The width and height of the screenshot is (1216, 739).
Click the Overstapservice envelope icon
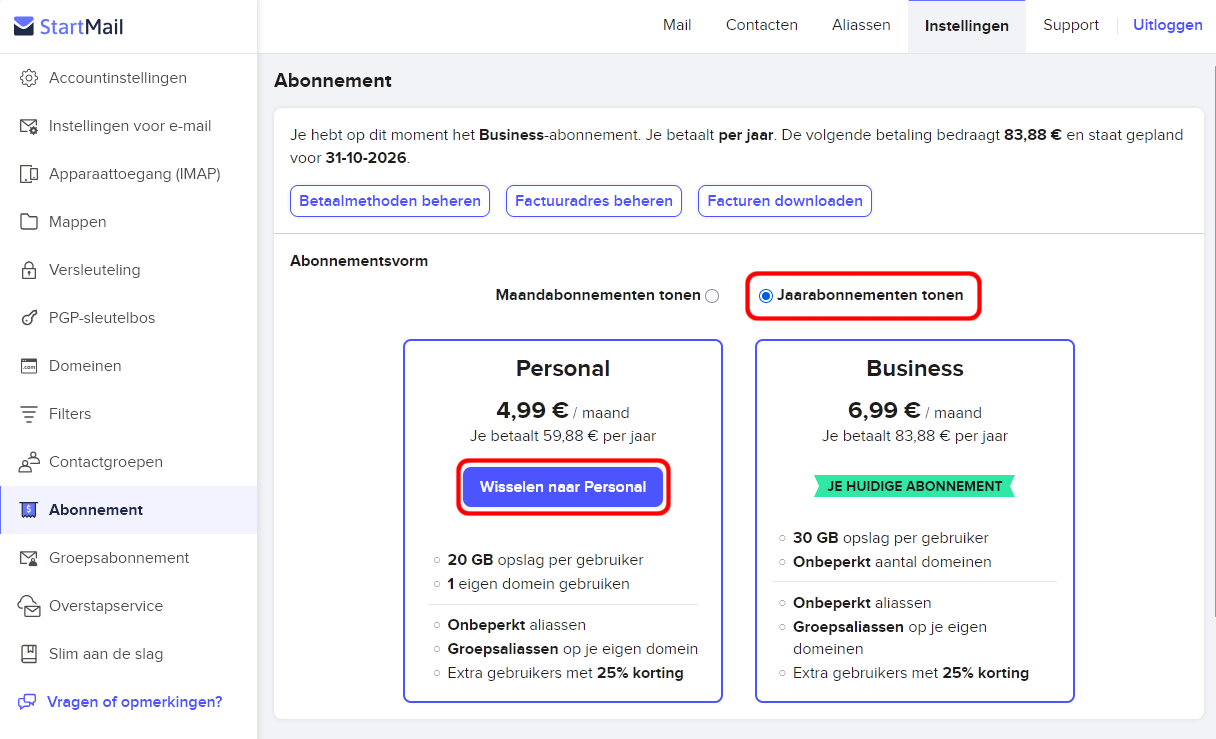coord(30,606)
